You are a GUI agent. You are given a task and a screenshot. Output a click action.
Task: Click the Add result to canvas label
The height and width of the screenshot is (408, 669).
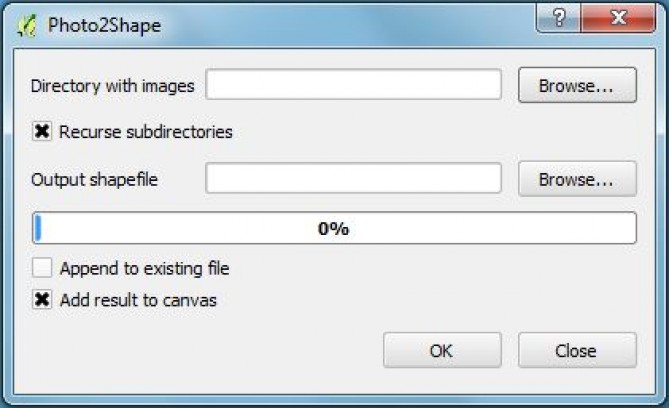[x=138, y=300]
